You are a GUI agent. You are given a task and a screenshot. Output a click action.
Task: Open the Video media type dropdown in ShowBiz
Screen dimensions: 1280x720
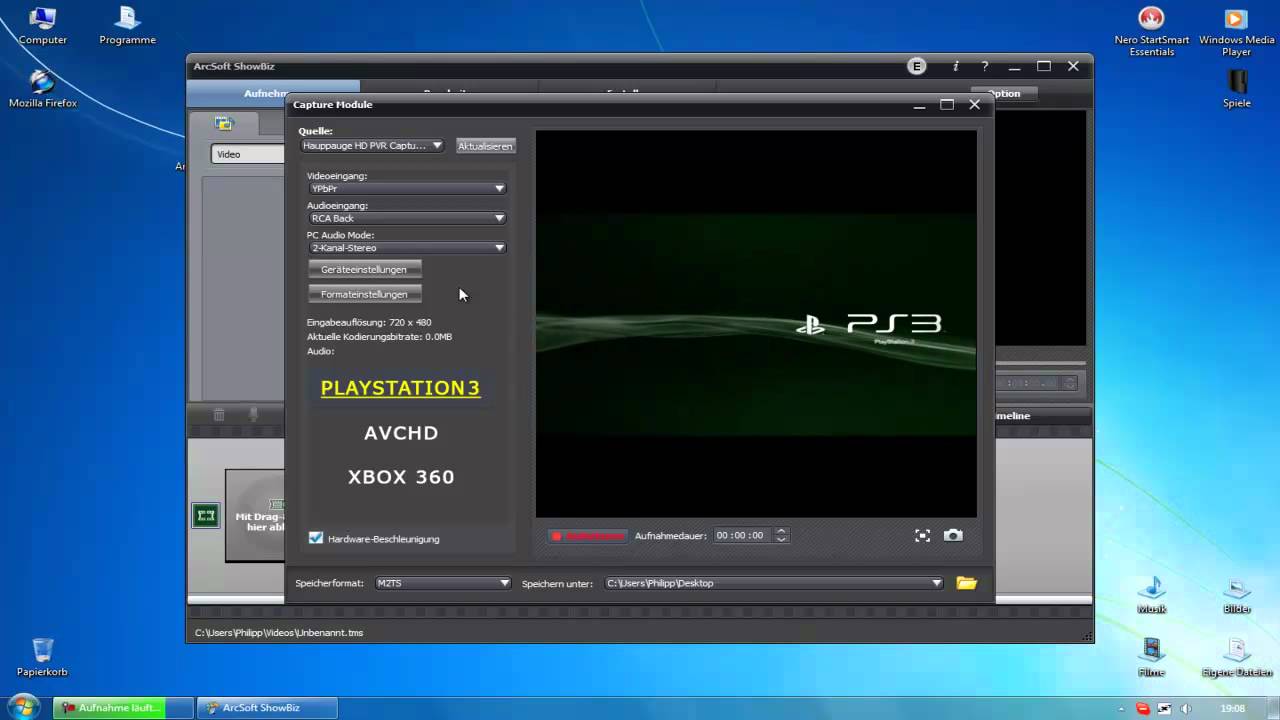(x=248, y=154)
